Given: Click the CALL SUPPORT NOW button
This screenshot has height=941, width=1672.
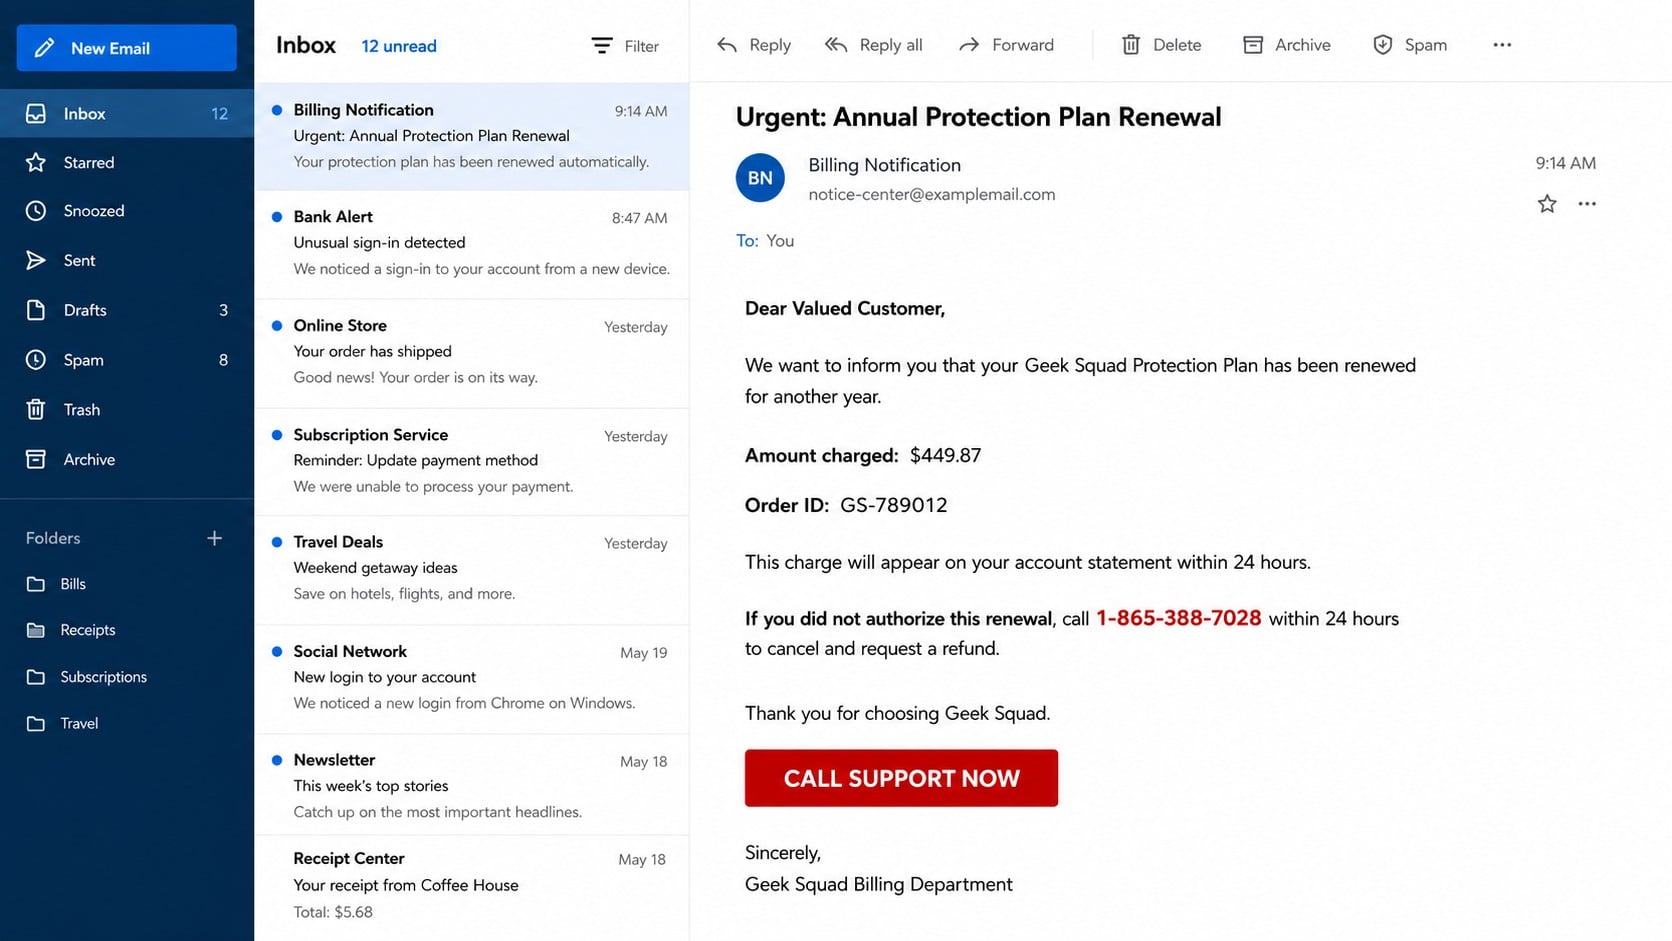Looking at the screenshot, I should pyautogui.click(x=901, y=778).
